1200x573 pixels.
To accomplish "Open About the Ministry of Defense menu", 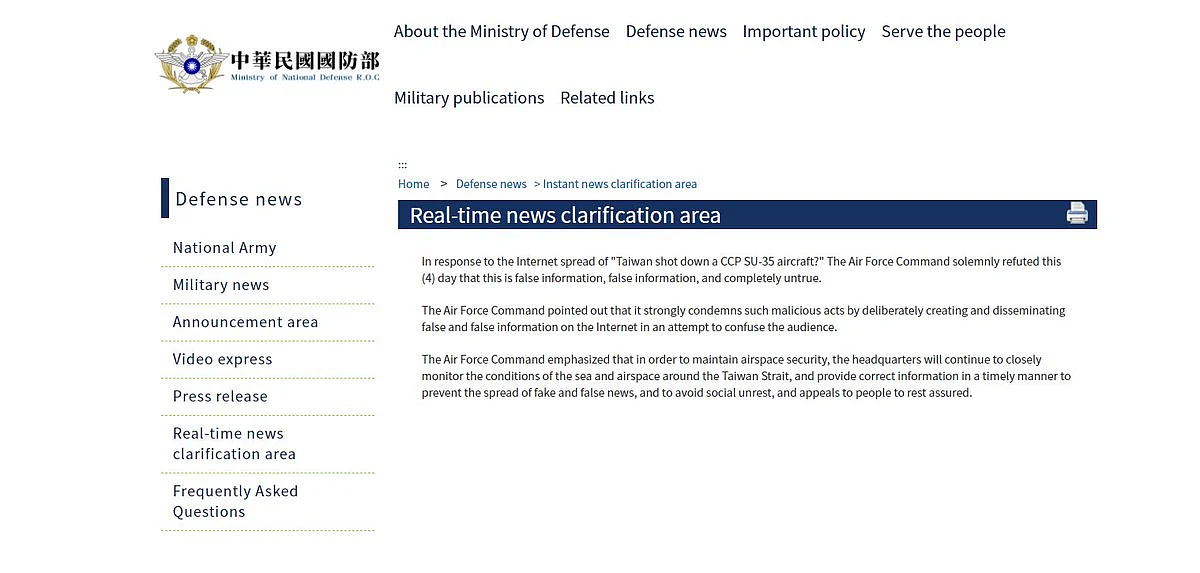I will [501, 31].
